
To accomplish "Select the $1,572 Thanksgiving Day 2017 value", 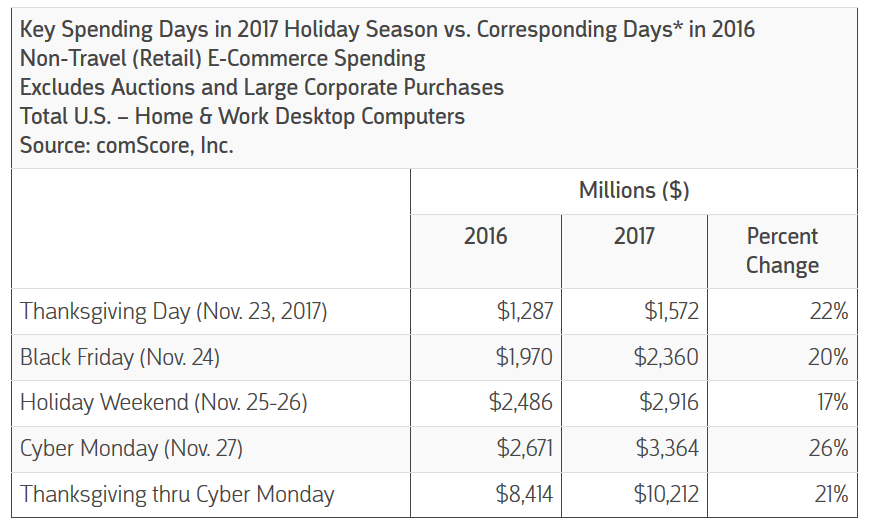I will pos(671,311).
